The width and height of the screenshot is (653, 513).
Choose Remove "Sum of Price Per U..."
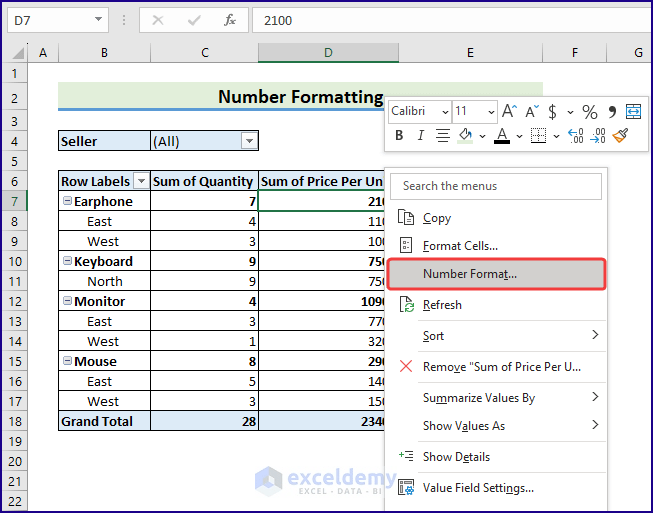coord(496,366)
